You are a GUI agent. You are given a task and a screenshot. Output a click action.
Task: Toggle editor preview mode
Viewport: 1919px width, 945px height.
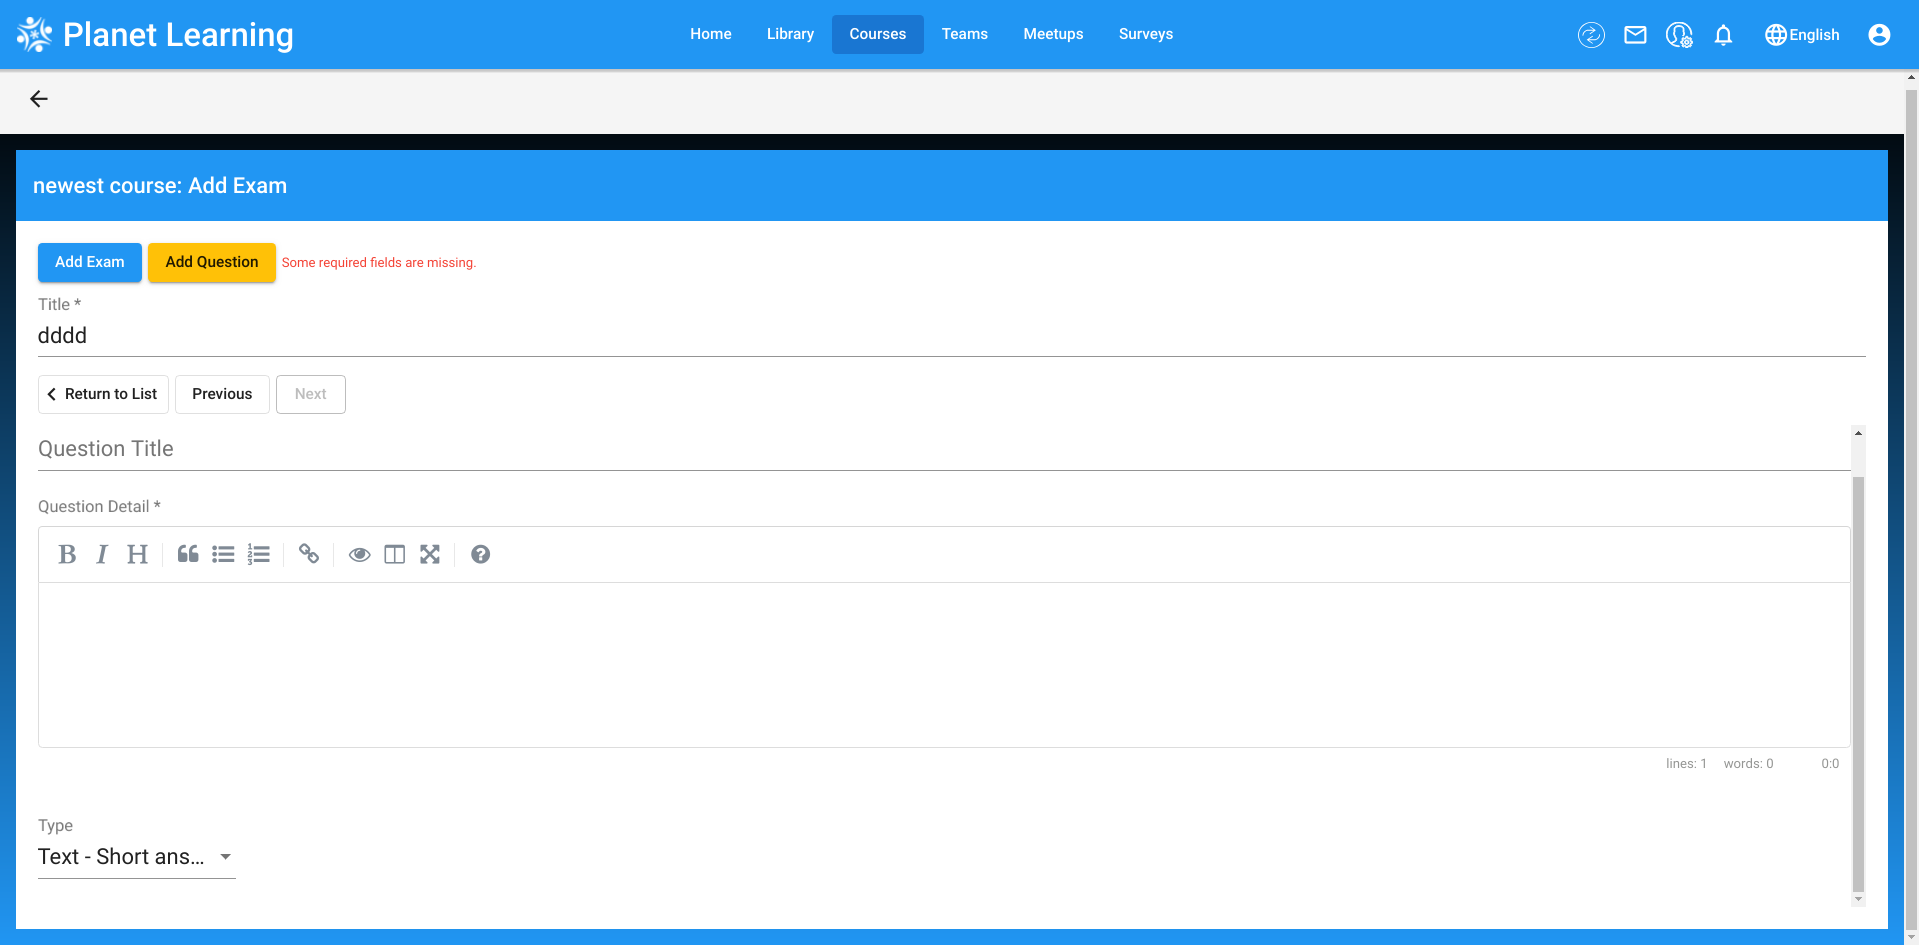pos(359,554)
